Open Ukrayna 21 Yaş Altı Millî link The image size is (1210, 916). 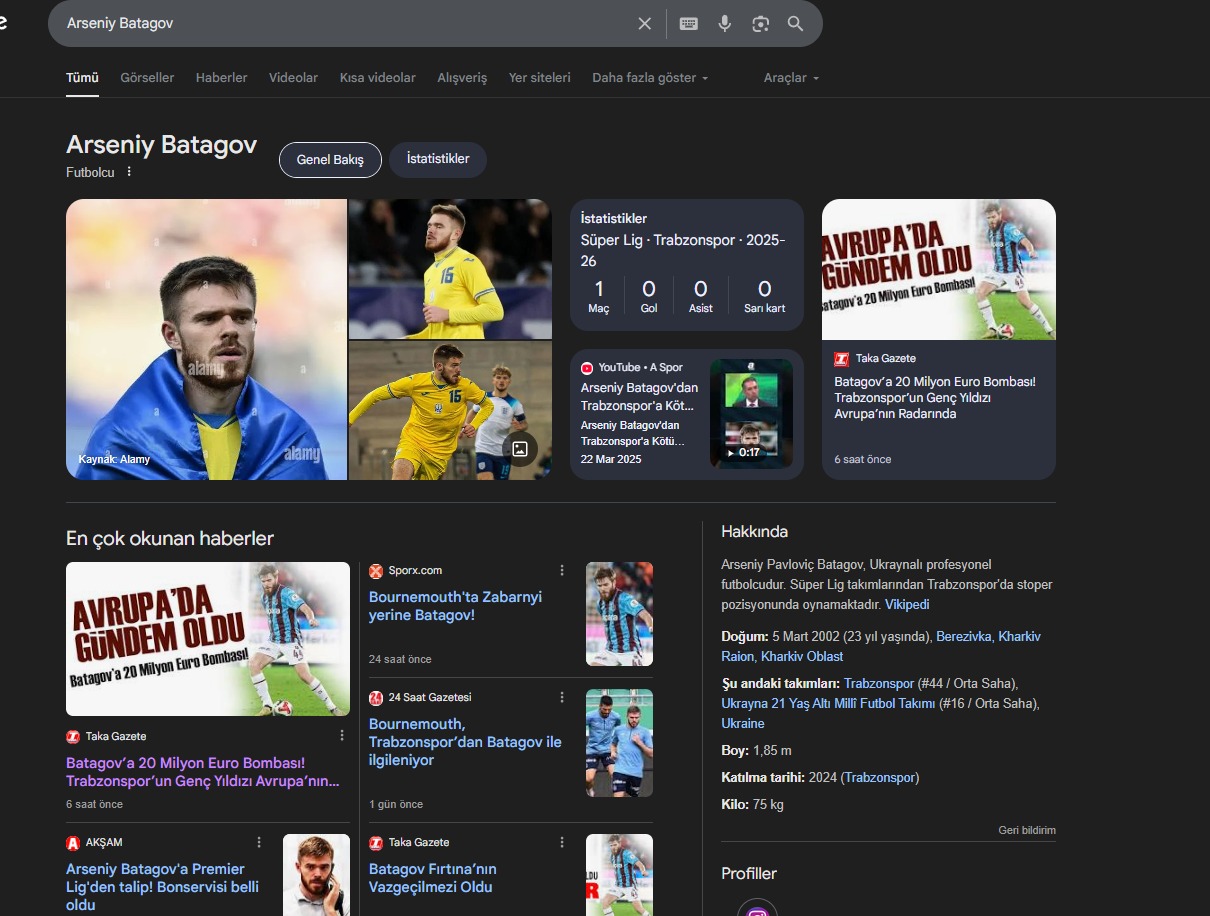tap(828, 703)
